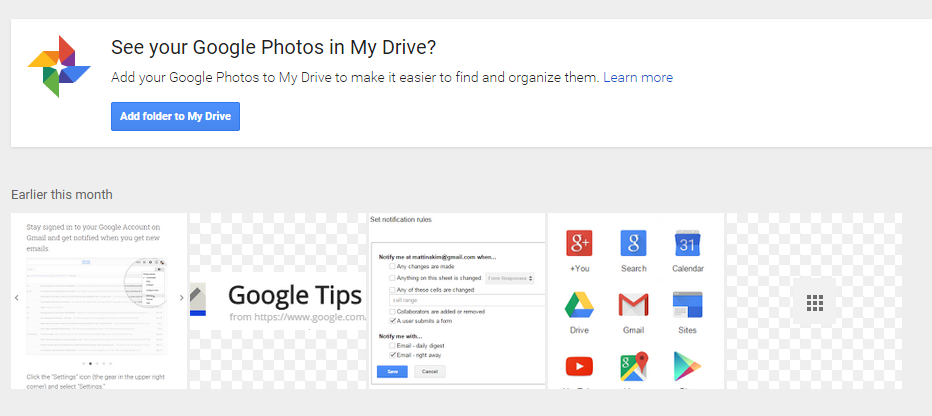Screen dimensions: 932x416
Task: Click the blue Google Search icon
Action: point(633,243)
